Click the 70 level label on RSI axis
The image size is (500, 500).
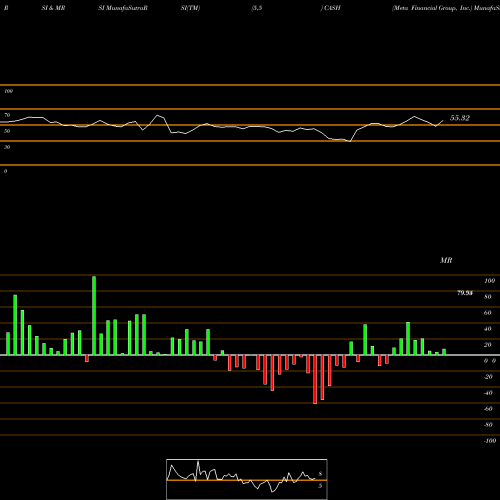pos(7,115)
